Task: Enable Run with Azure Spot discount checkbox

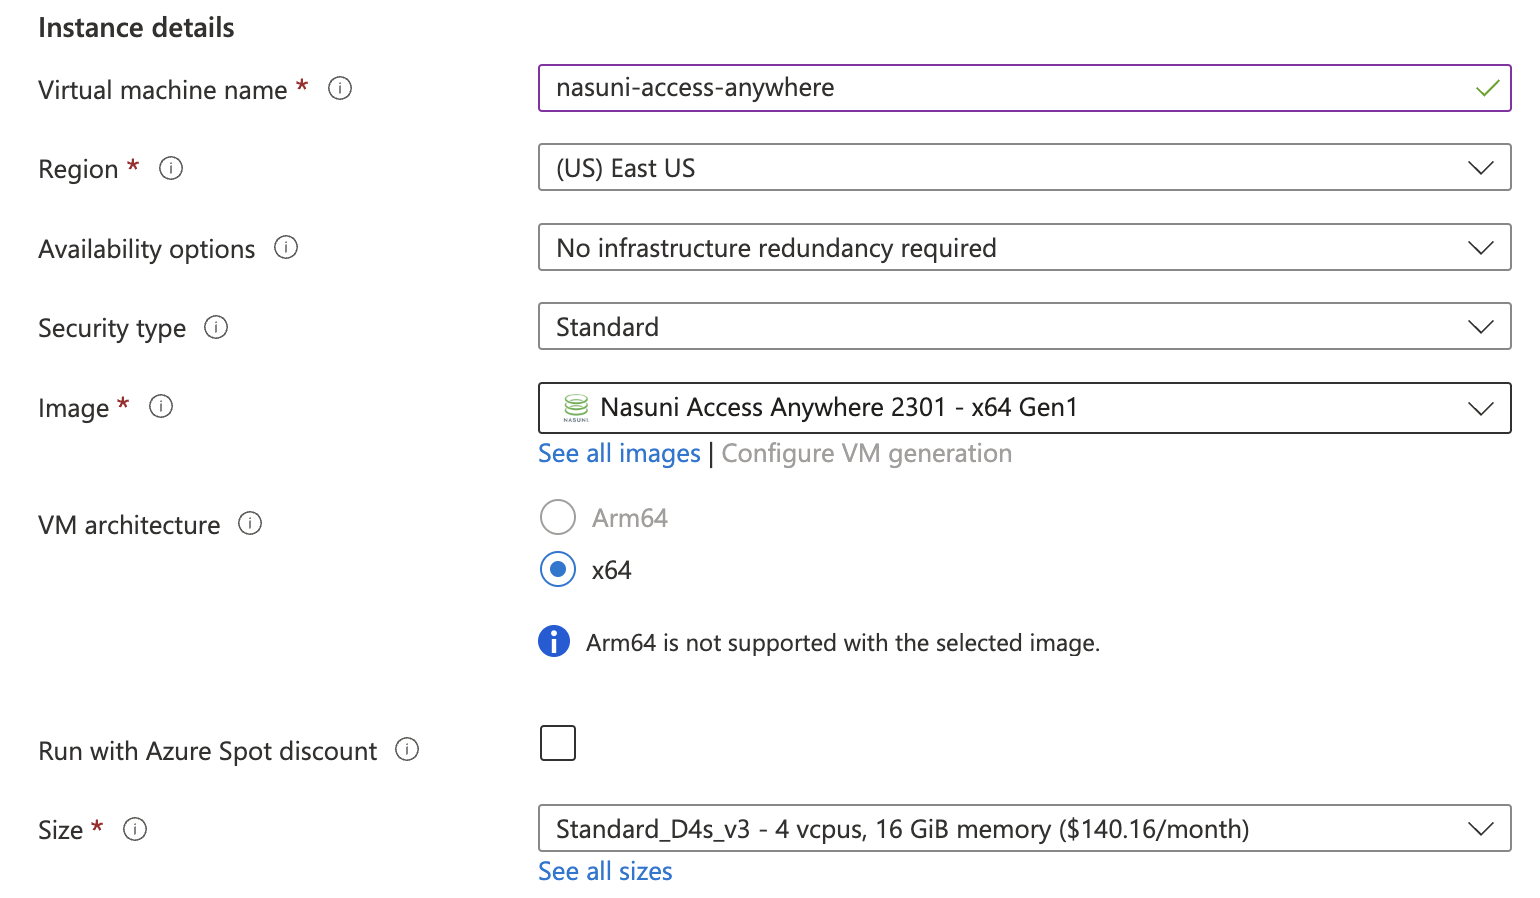Action: [558, 743]
